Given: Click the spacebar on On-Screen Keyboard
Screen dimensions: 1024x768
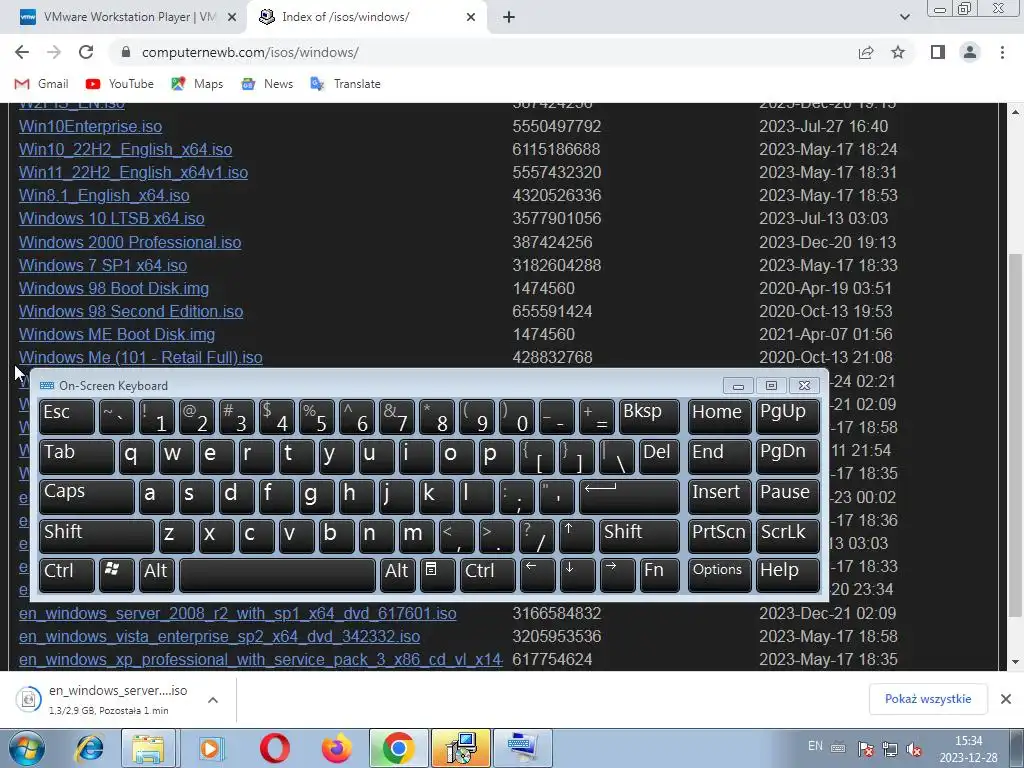Looking at the screenshot, I should (278, 575).
